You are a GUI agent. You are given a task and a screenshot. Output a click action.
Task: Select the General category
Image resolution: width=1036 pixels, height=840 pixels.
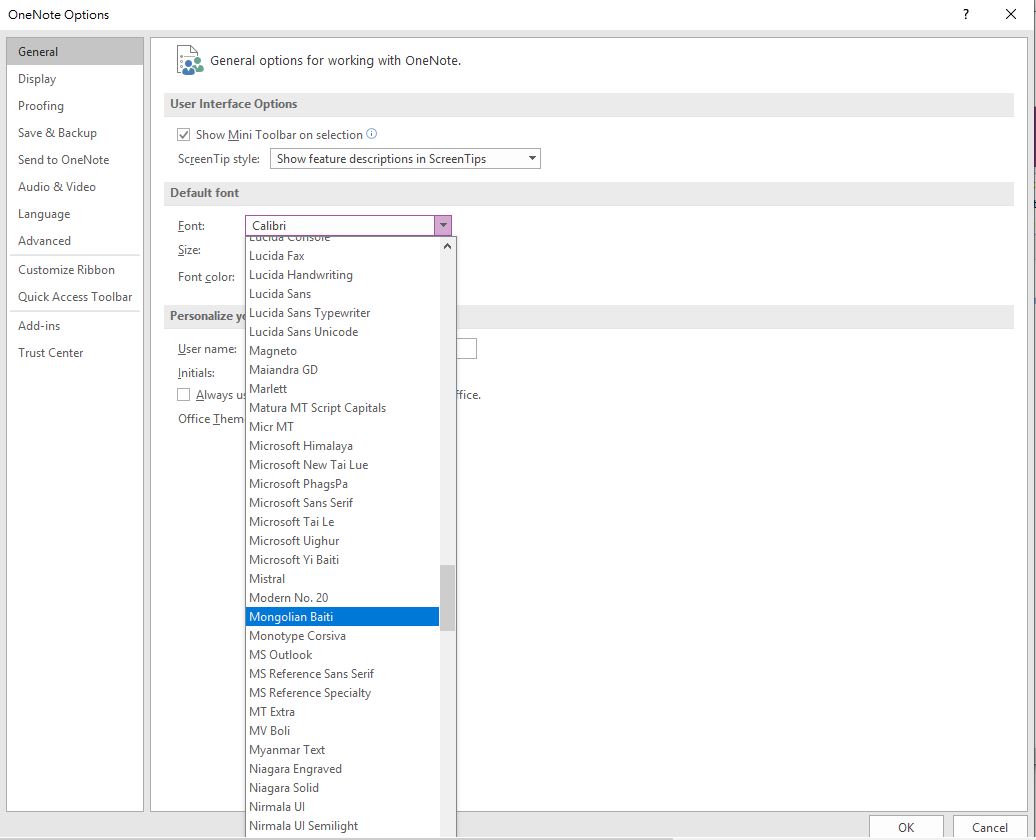point(75,52)
